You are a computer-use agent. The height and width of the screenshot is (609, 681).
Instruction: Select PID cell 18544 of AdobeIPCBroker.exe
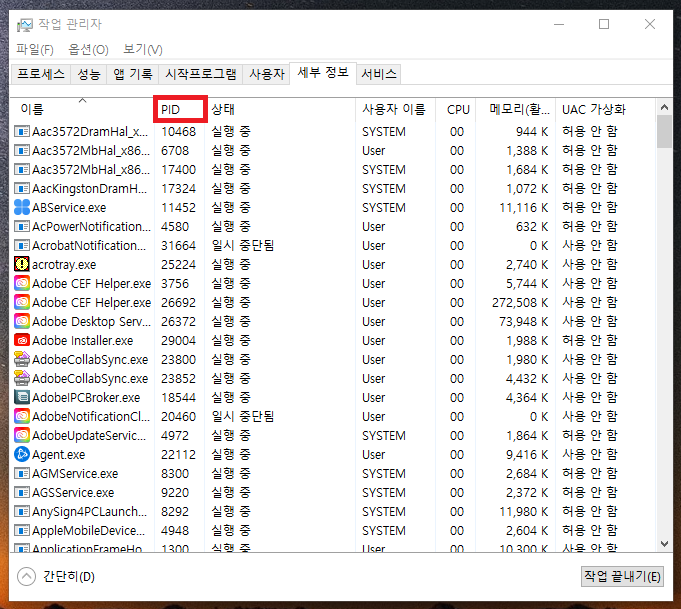pos(179,397)
